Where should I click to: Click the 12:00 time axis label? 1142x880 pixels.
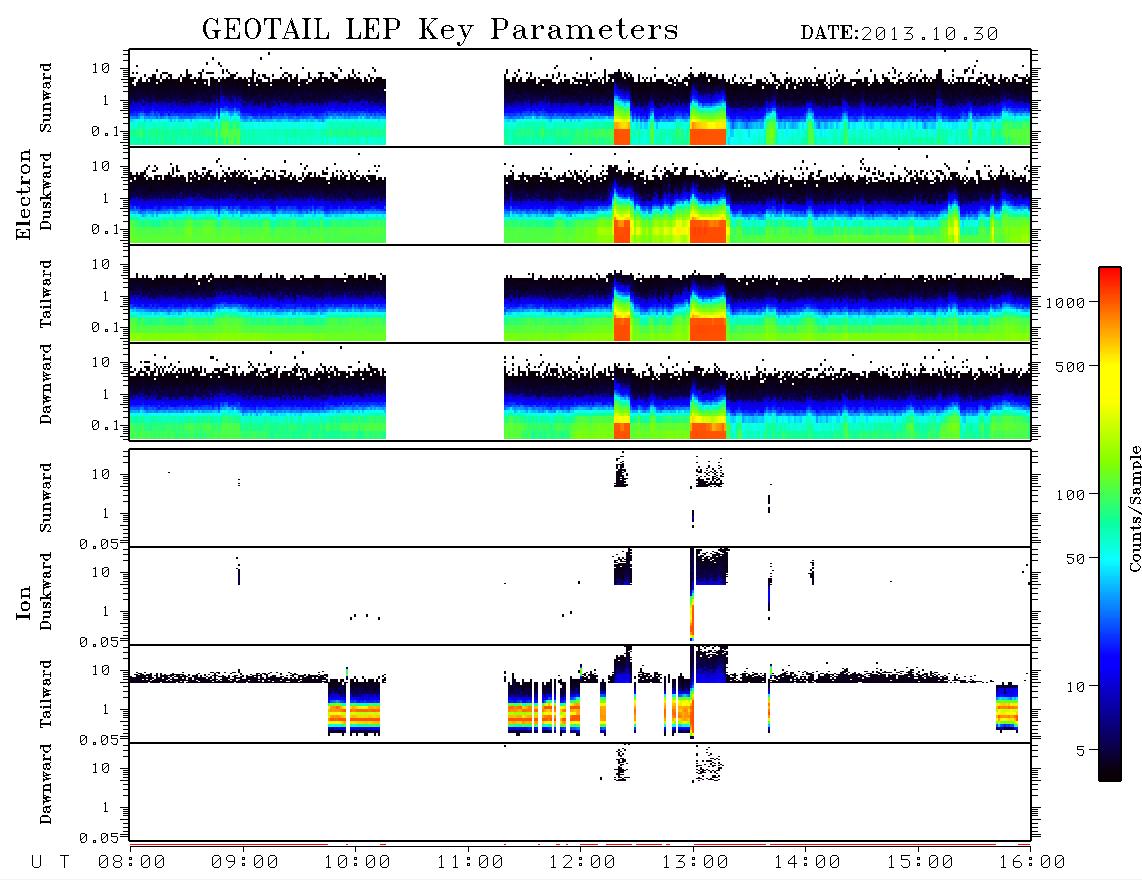(x=582, y=862)
